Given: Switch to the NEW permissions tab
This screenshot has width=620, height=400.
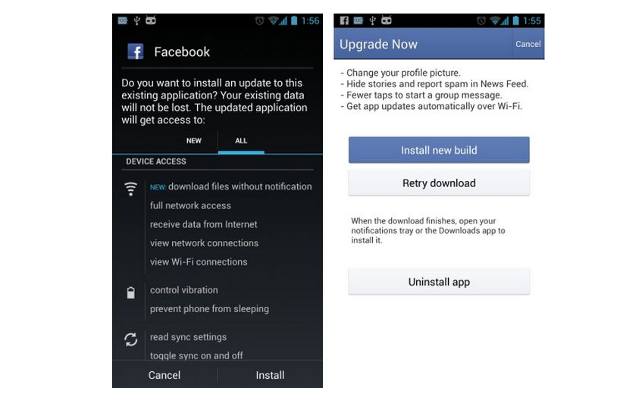Looking at the screenshot, I should pyautogui.click(x=194, y=141).
